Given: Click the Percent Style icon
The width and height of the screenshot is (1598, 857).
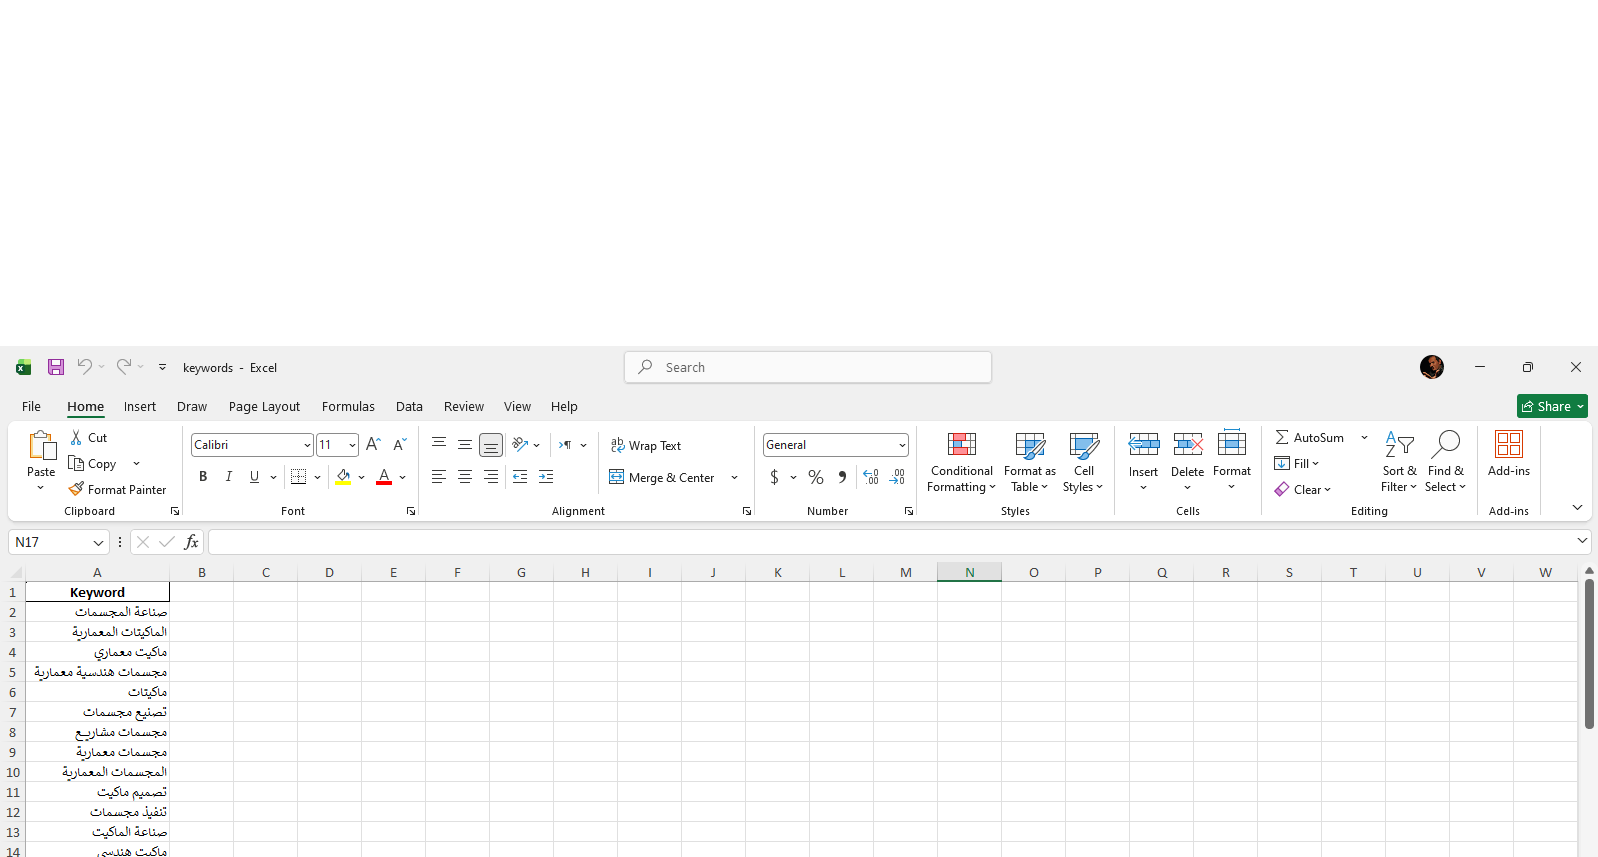Looking at the screenshot, I should [x=816, y=477].
